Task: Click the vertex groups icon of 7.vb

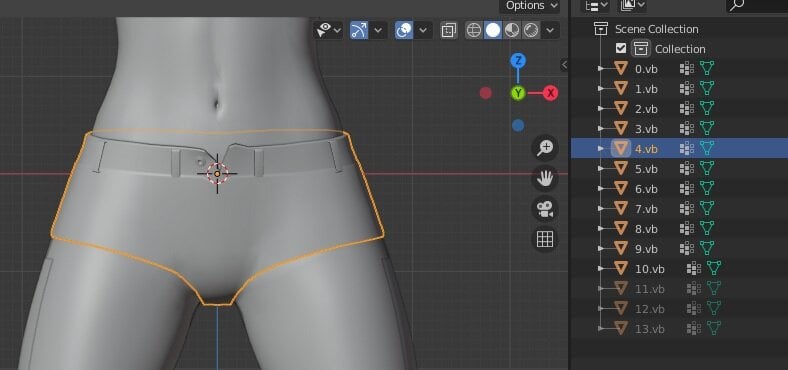Action: tap(686, 208)
